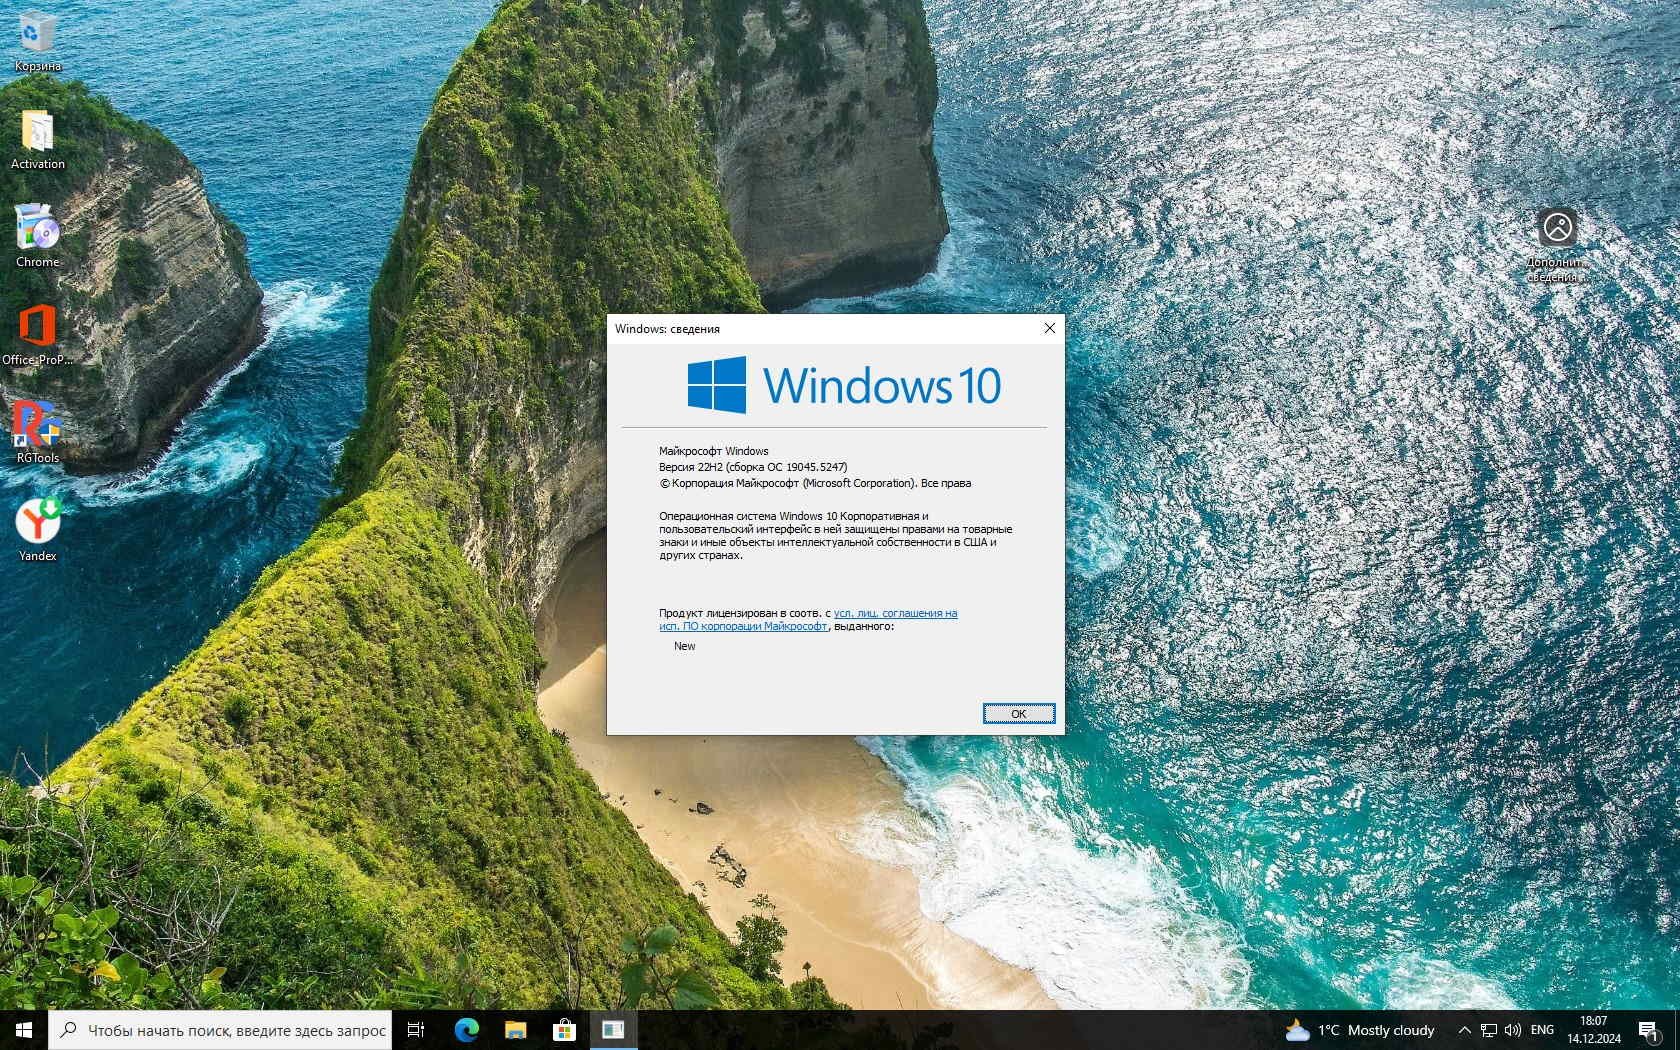Launch Microsoft Edge from the taskbar
This screenshot has width=1680, height=1050.
tap(466, 1030)
